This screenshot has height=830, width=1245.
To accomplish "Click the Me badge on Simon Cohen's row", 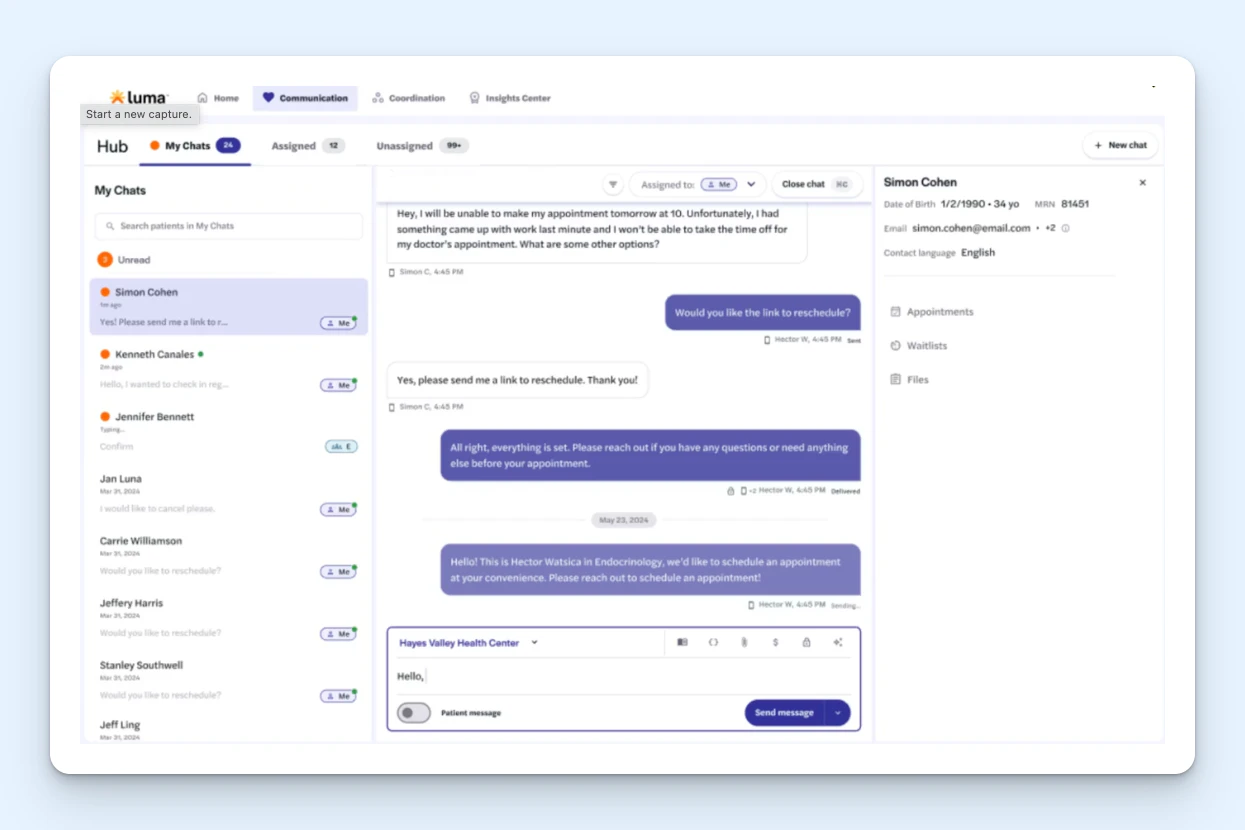I will 338,323.
